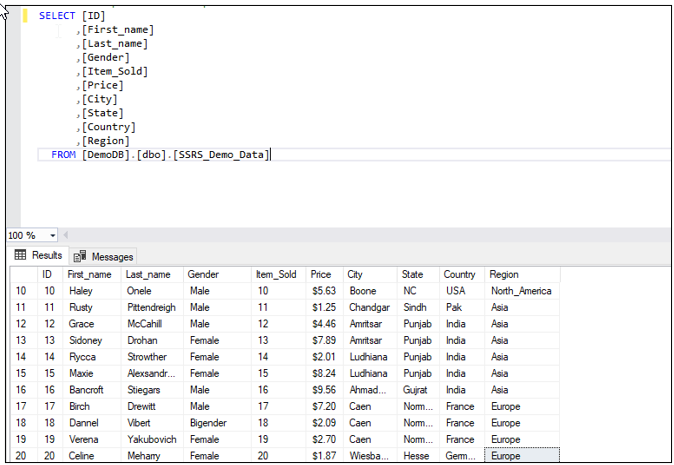The image size is (674, 465).
Task: Click the Hesse state cell
Action: pyautogui.click(x=418, y=456)
